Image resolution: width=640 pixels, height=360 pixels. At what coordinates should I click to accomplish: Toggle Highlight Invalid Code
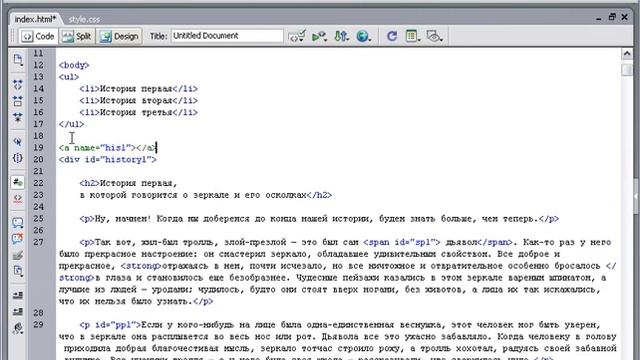click(x=18, y=198)
